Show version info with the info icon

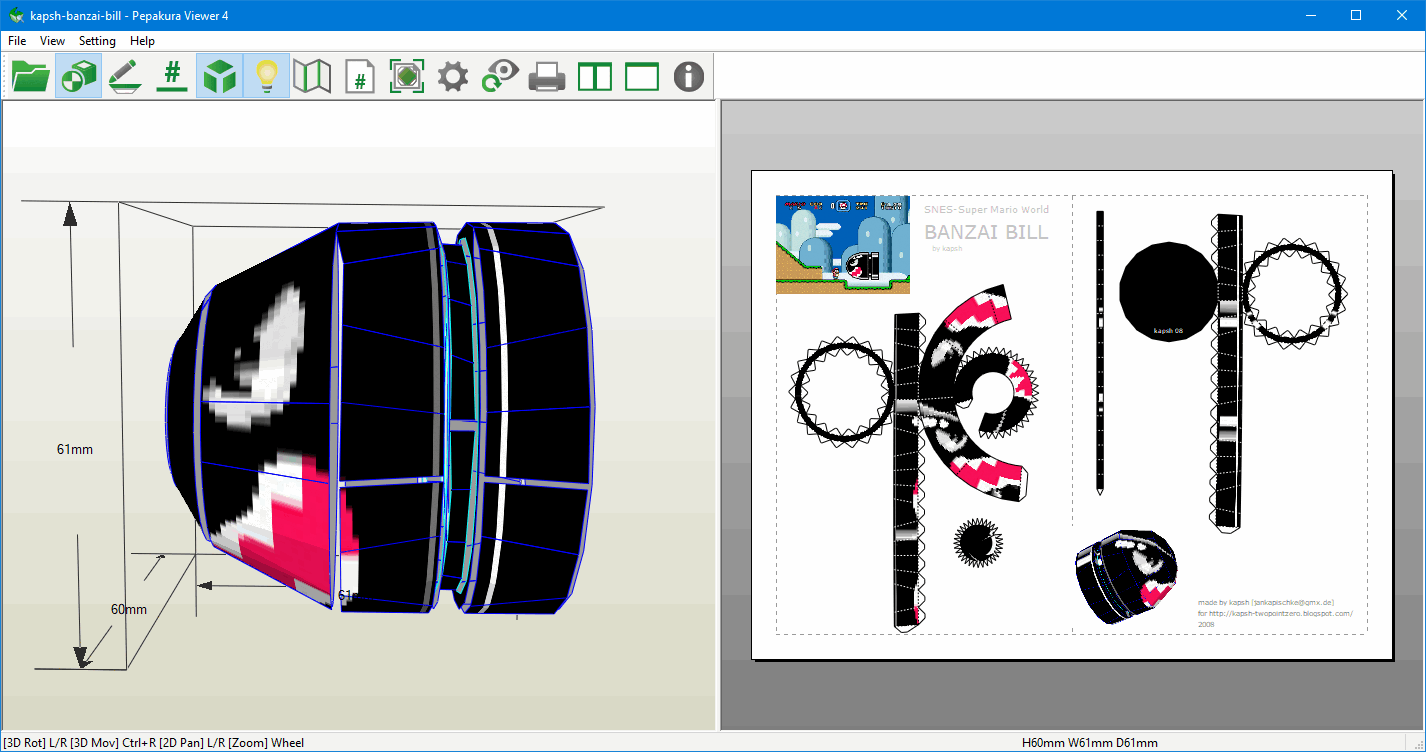tap(688, 76)
